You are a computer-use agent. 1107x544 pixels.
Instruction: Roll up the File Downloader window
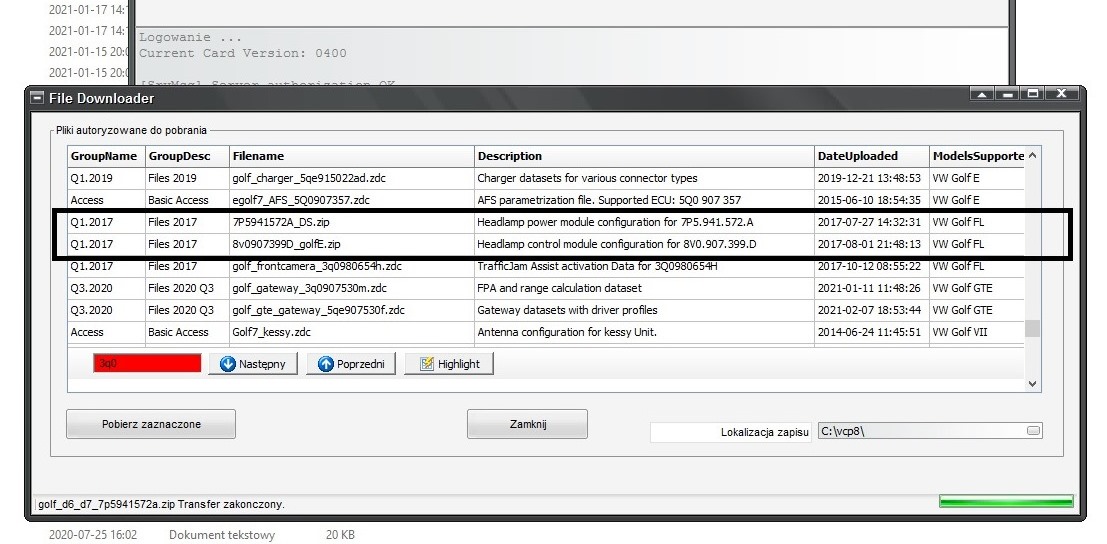pos(982,94)
